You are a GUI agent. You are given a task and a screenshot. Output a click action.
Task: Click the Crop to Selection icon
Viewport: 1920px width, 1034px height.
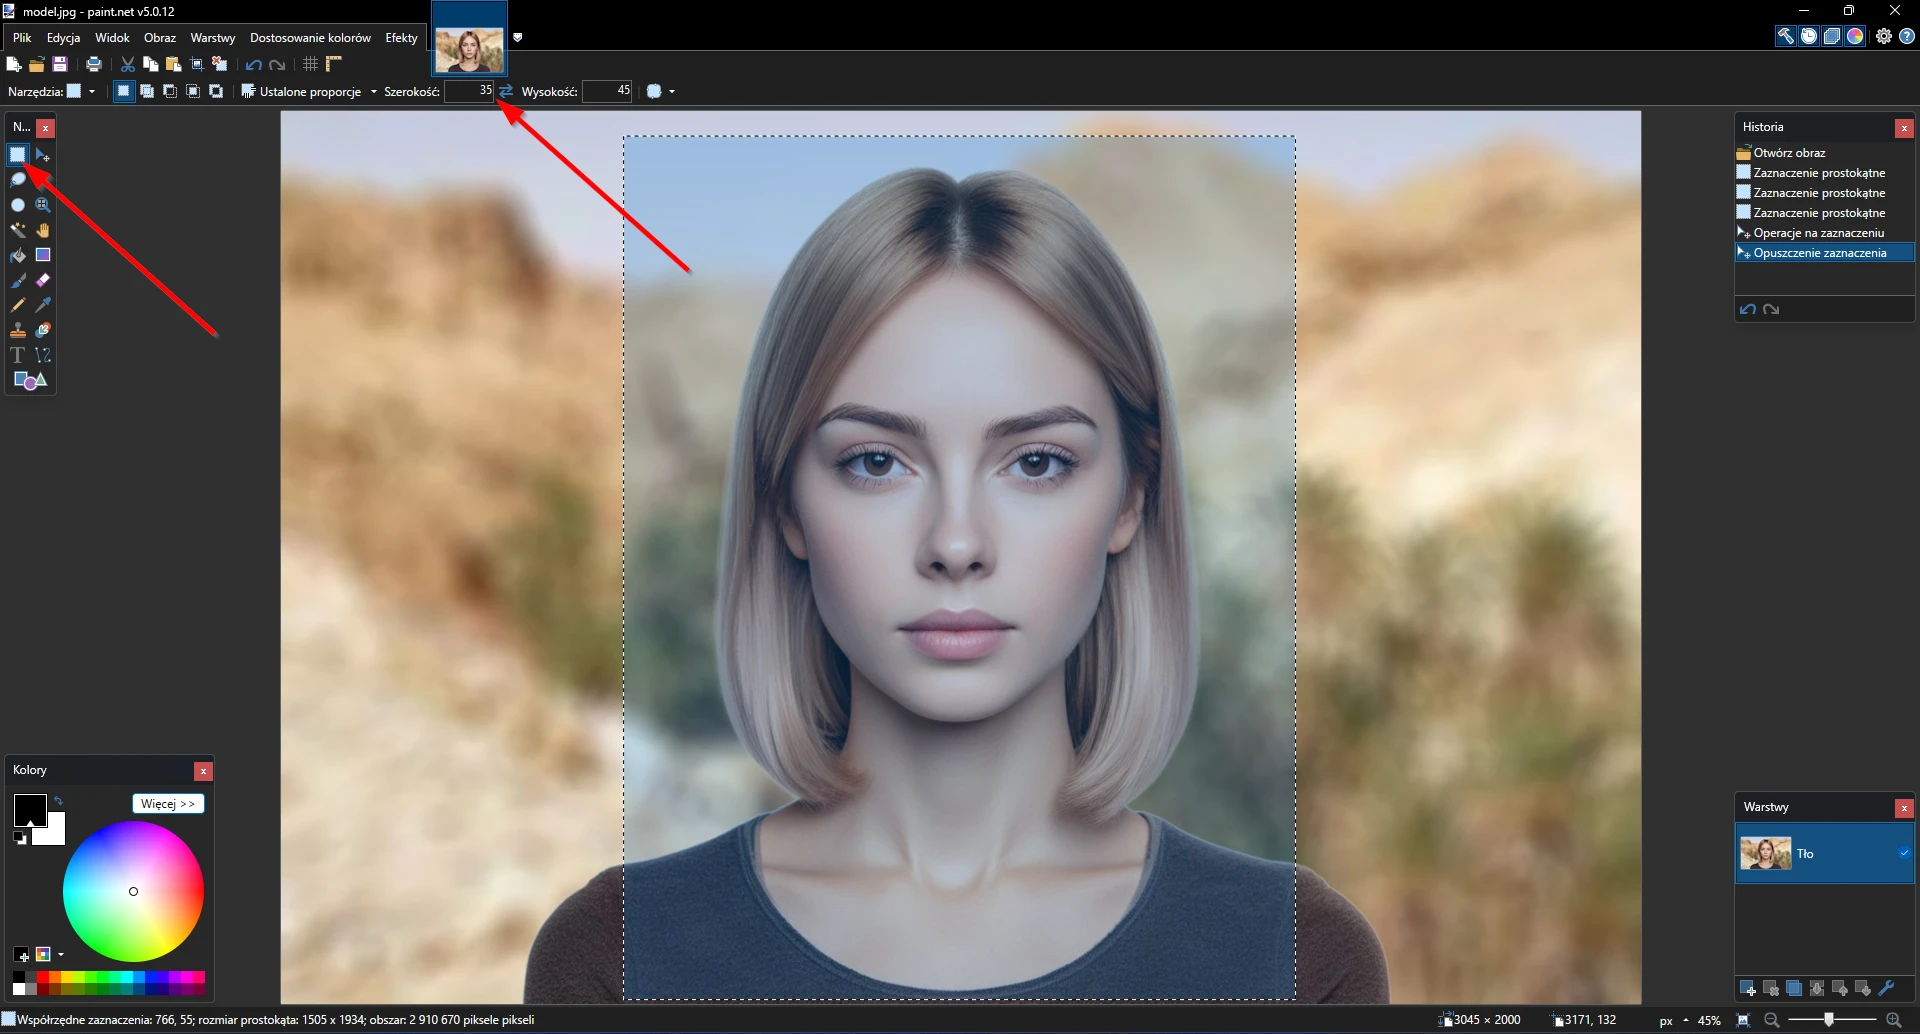point(197,65)
